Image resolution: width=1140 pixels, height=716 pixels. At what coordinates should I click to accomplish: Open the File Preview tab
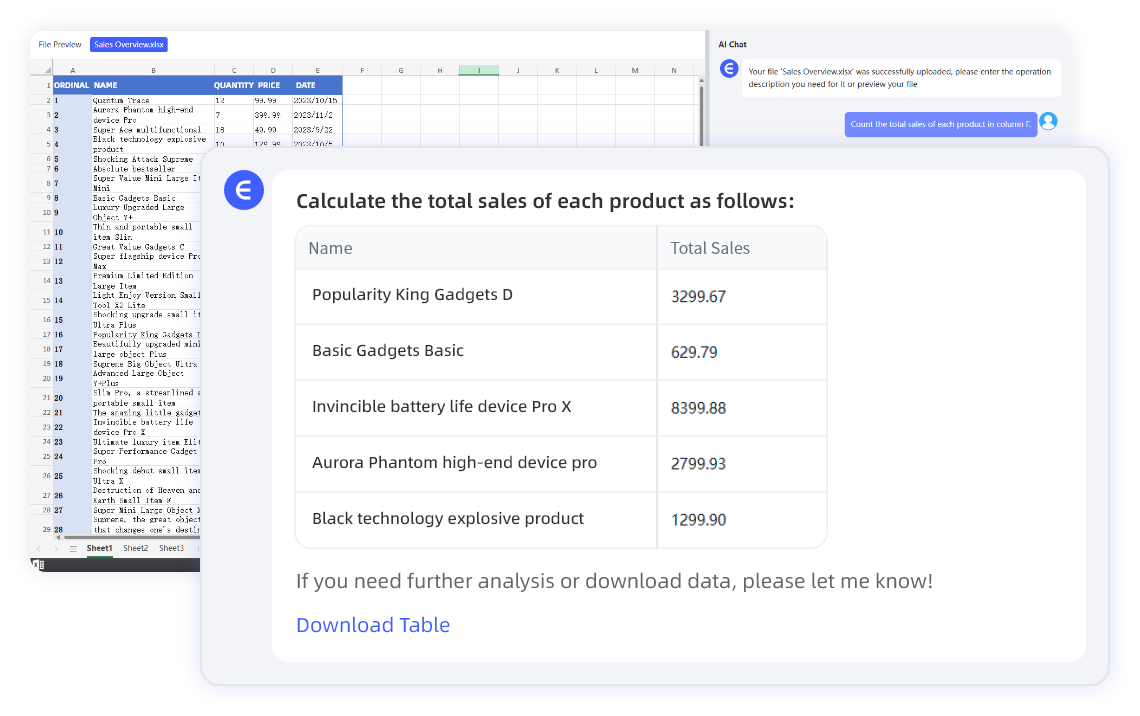[x=59, y=44]
